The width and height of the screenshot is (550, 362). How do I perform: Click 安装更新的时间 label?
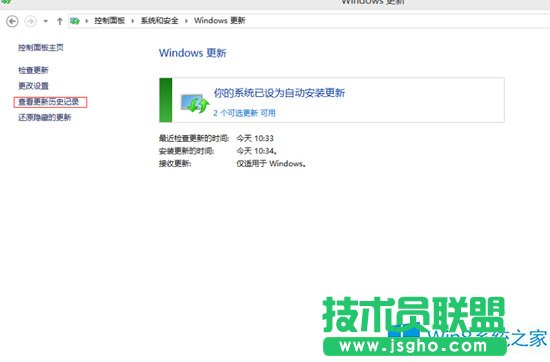pos(186,151)
